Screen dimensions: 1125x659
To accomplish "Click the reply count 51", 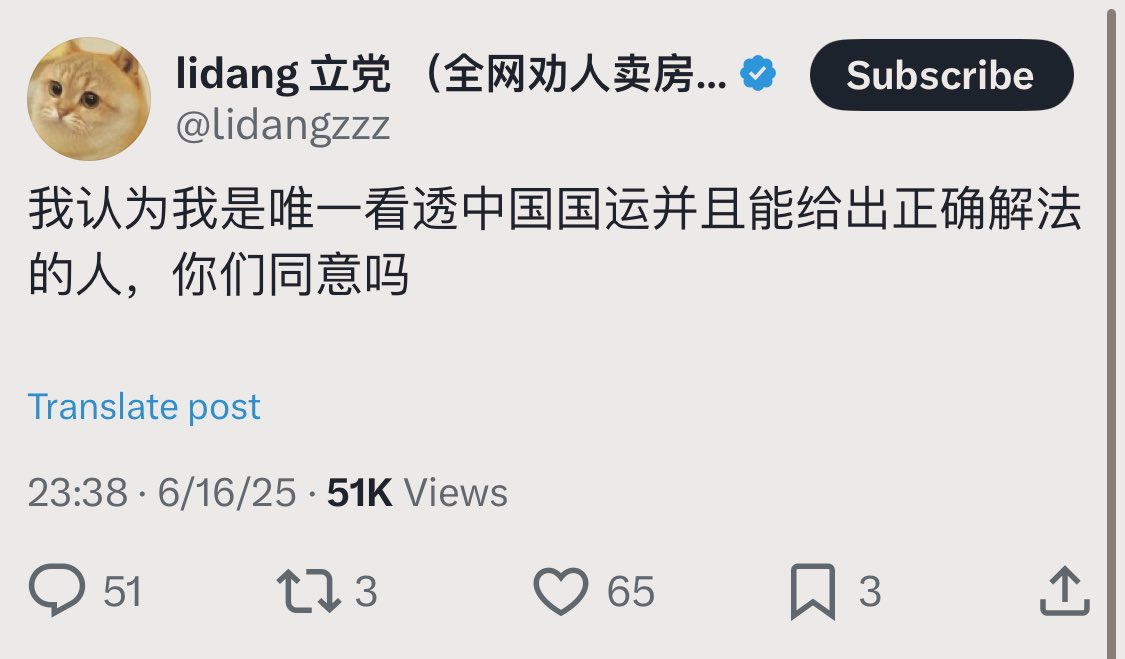I will [122, 592].
